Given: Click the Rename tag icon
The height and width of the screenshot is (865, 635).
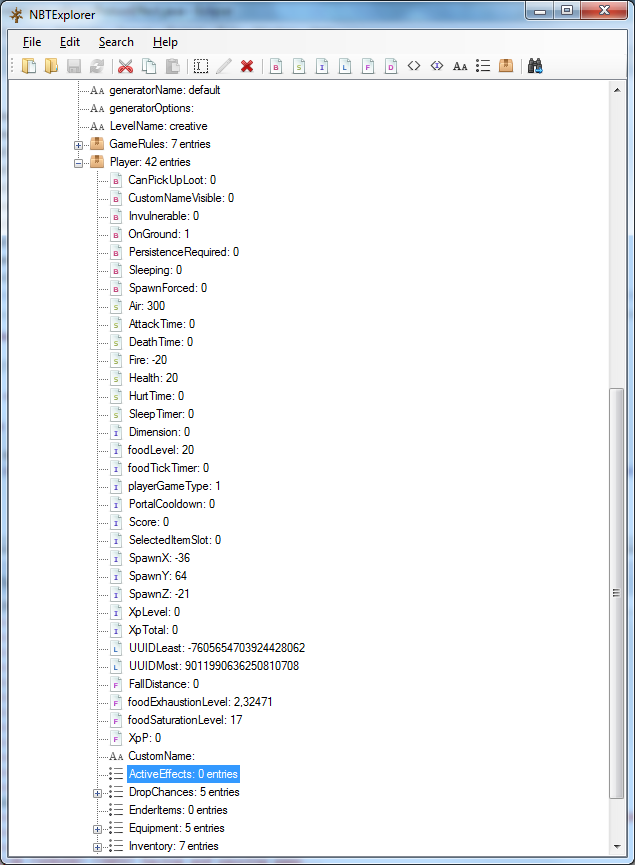Looking at the screenshot, I should coord(201,66).
